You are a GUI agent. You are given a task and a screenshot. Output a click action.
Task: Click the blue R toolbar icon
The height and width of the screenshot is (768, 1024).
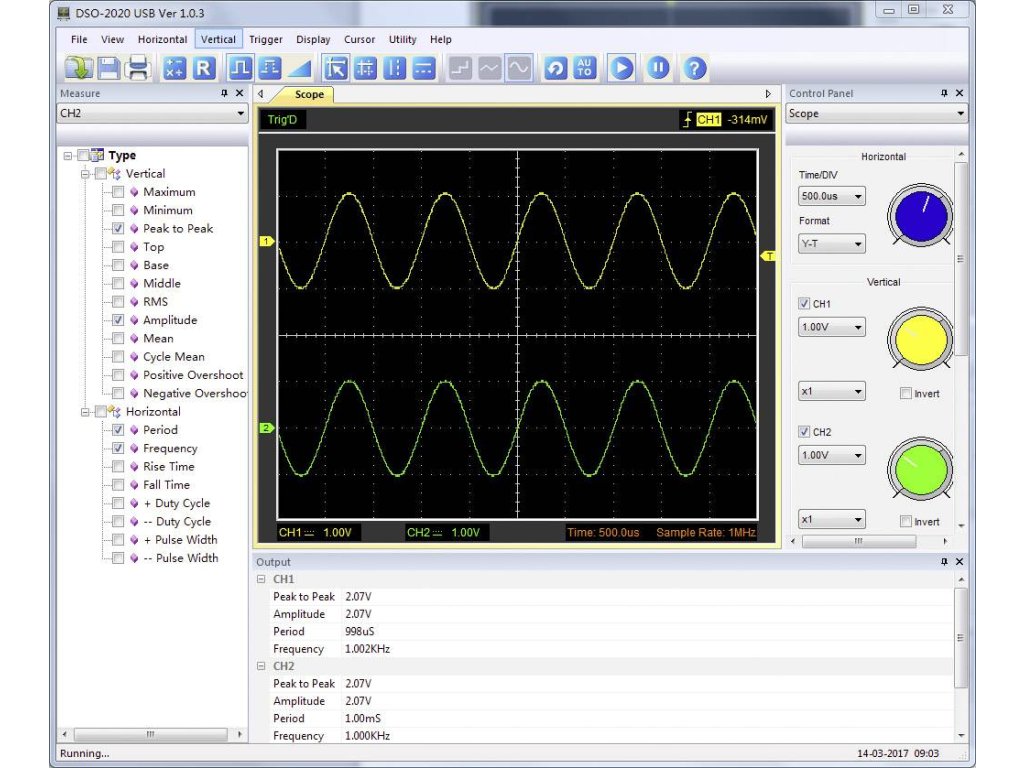(204, 68)
